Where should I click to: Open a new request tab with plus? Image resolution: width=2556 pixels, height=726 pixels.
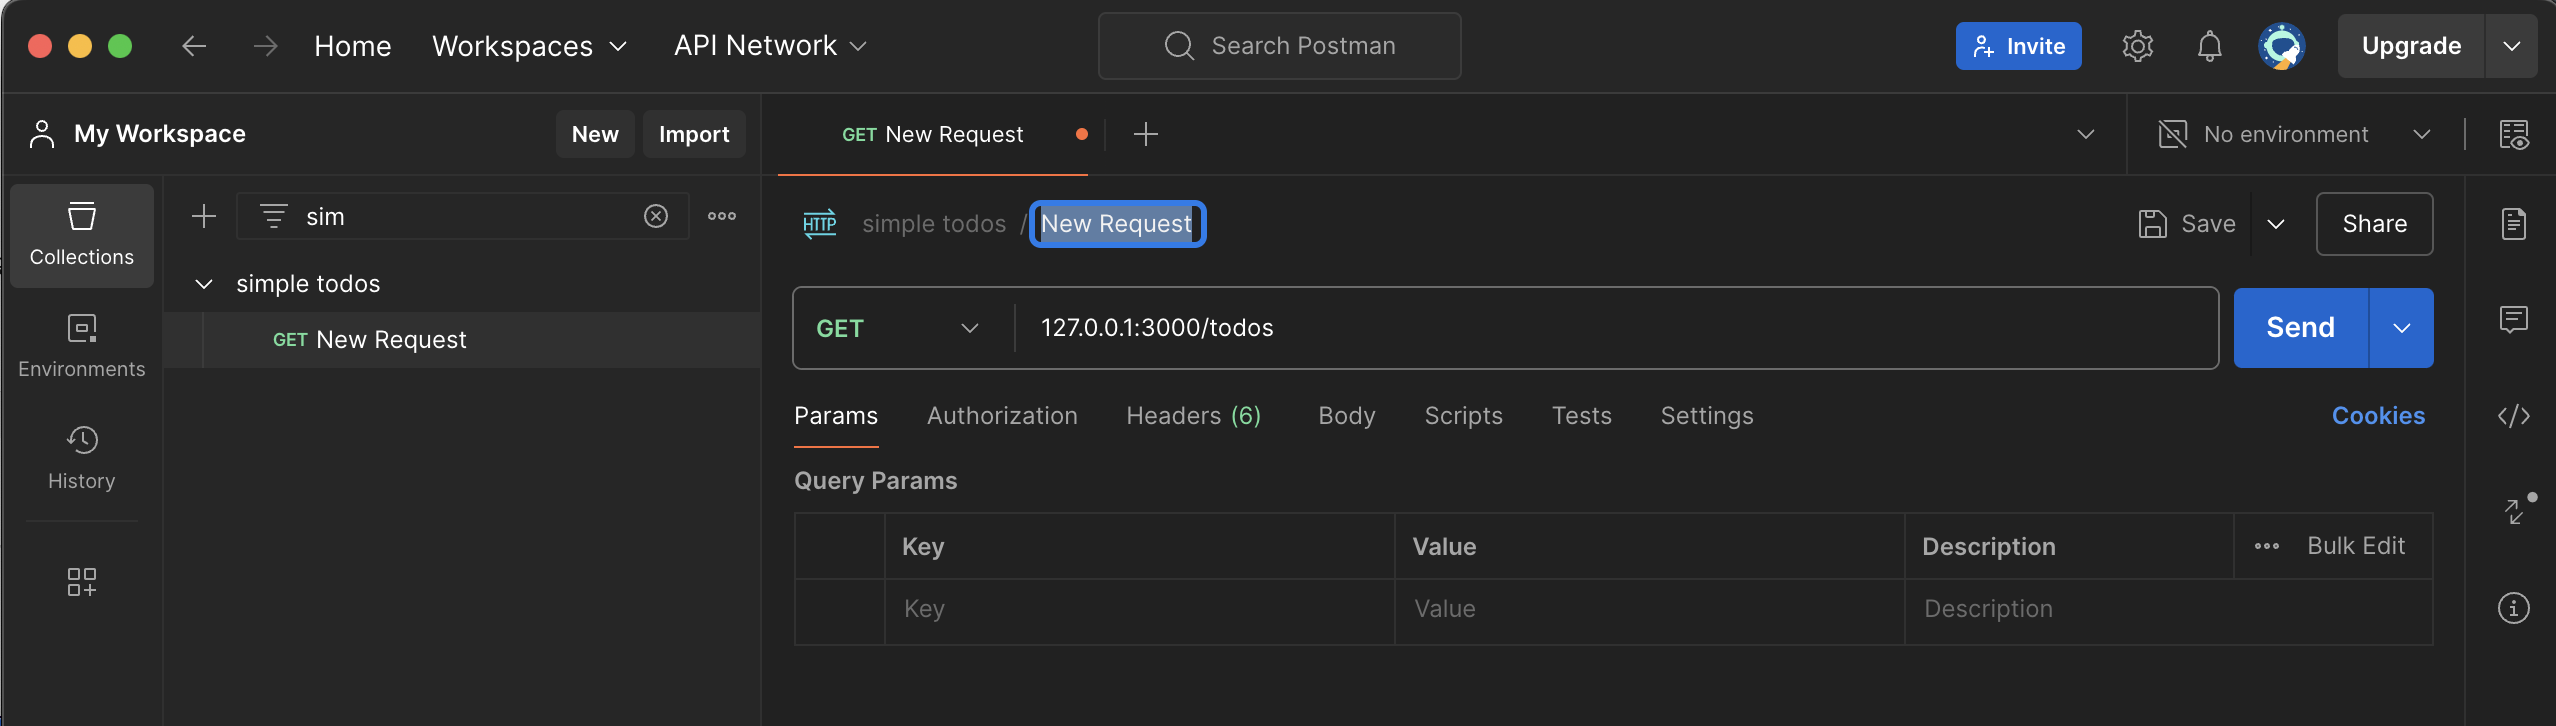click(1146, 134)
